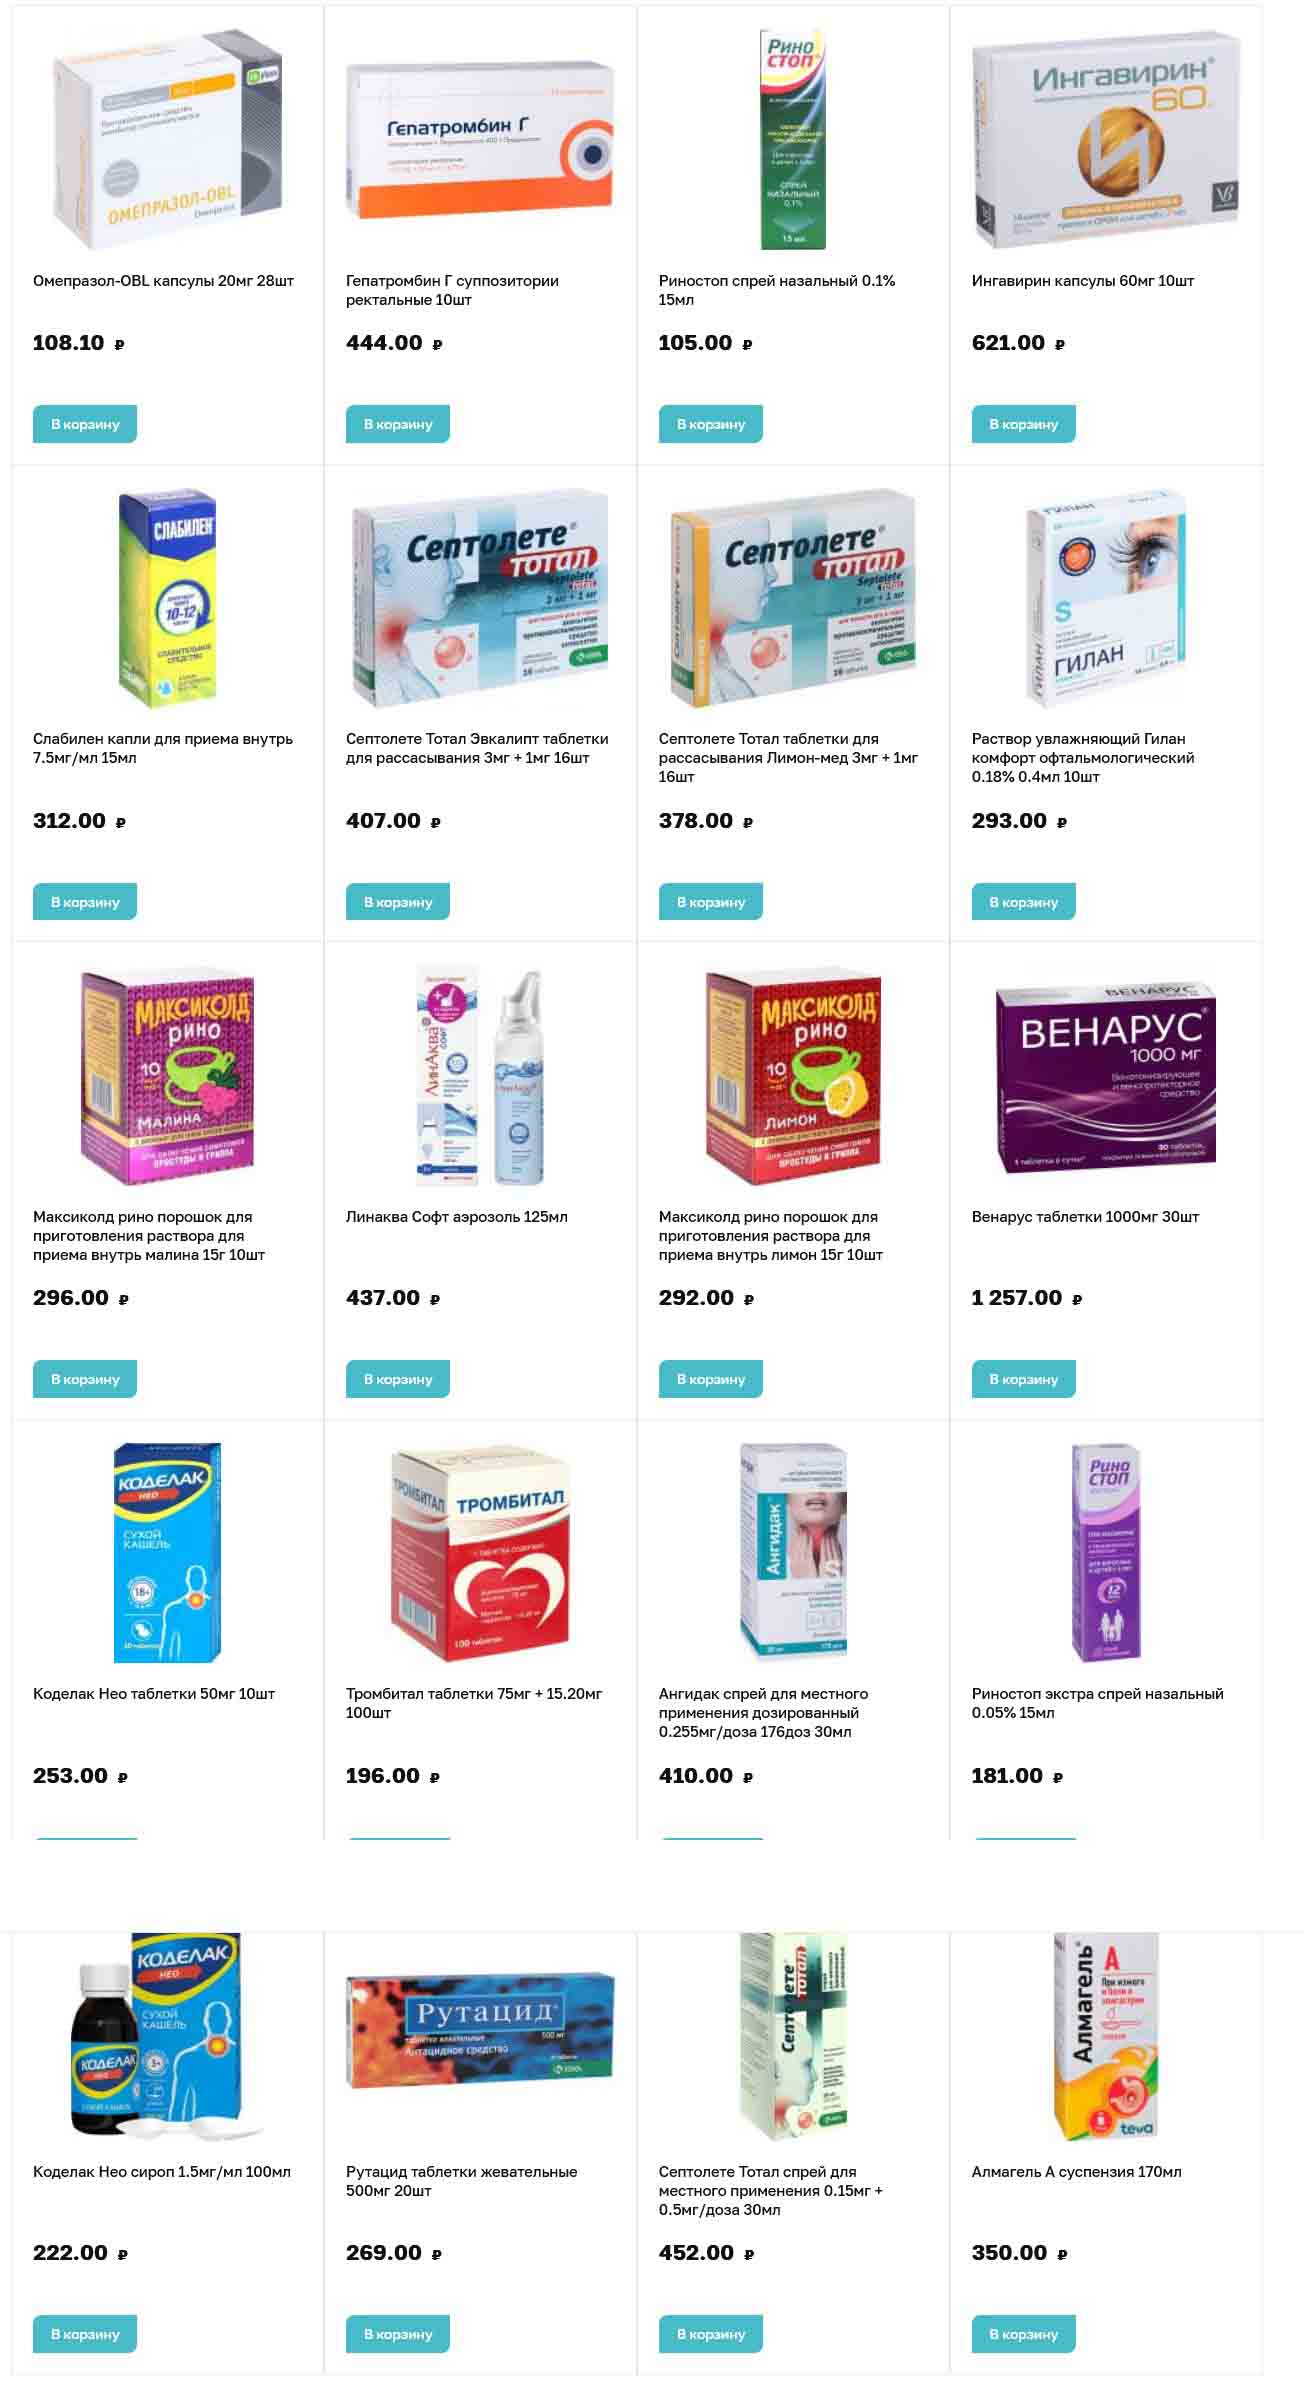View Коделак Нео таблетки package image
The height and width of the screenshot is (2386, 1304).
coord(167,1553)
